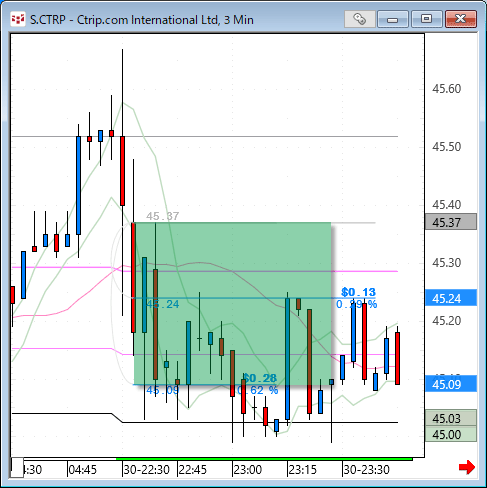Screen dimensions: 487x488
Task: Click the 30-22:30 time axis label
Action: [x=146, y=470]
